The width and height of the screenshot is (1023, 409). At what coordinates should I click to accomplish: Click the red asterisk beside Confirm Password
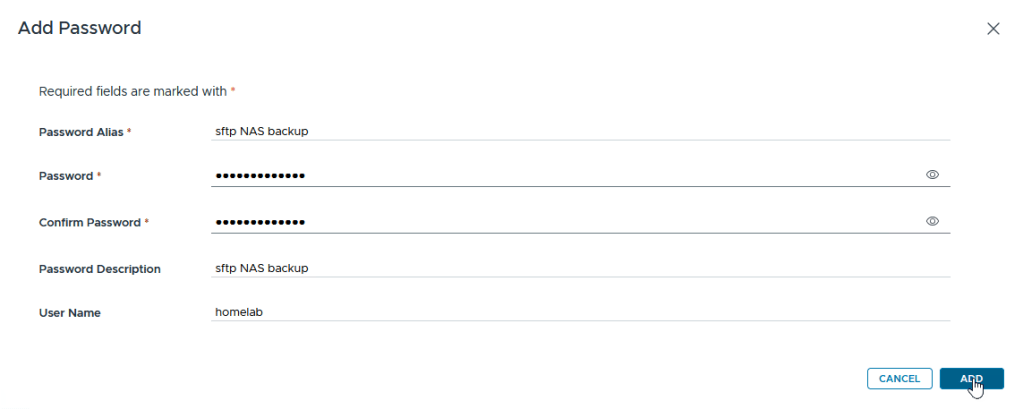[147, 222]
